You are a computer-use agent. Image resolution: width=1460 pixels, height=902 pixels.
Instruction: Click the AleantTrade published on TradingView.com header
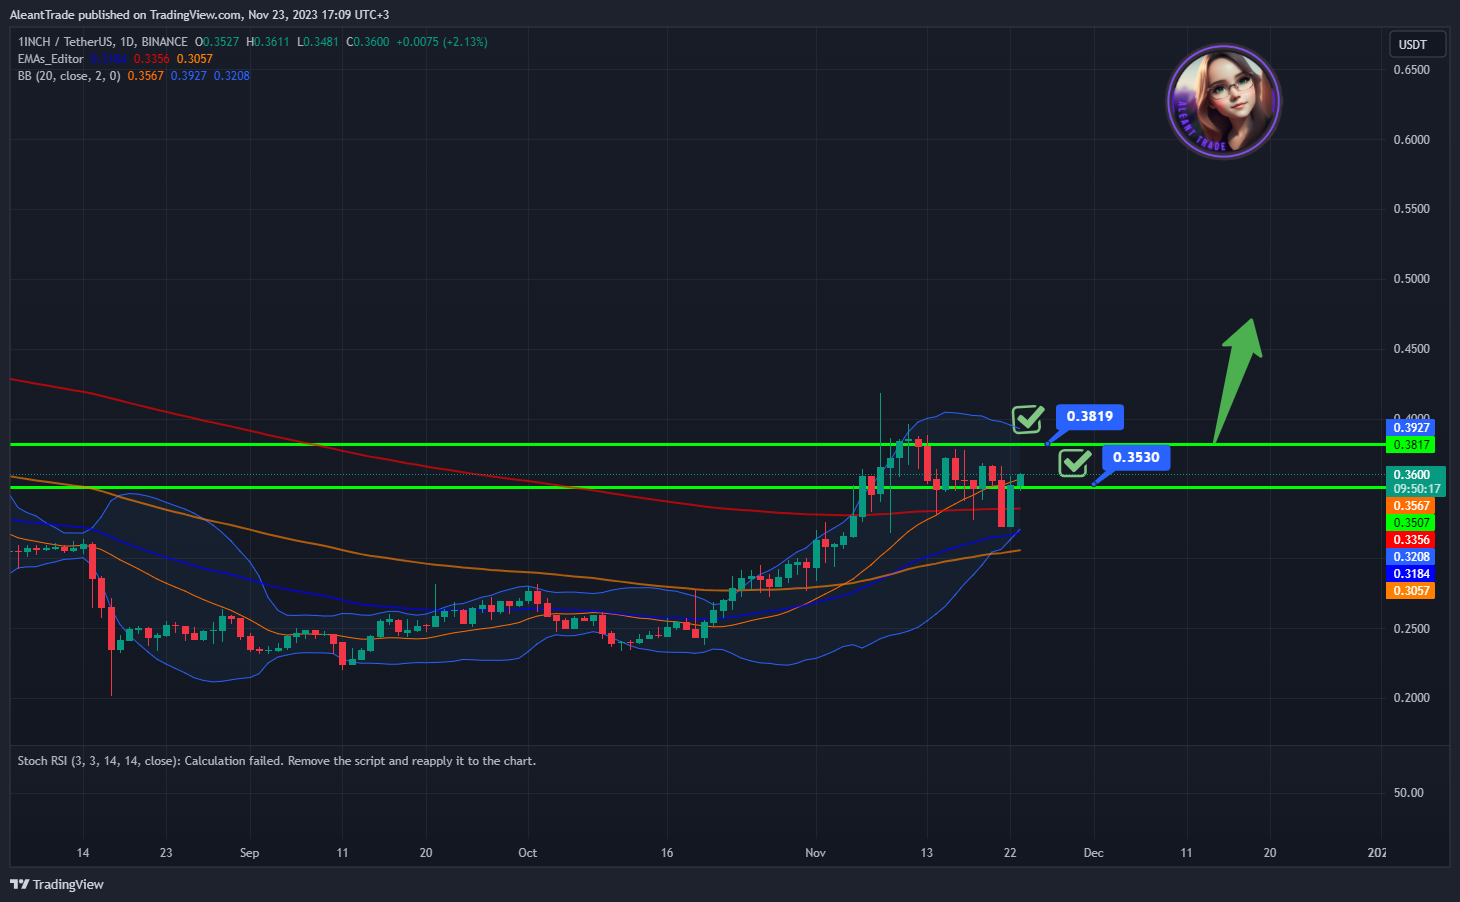(199, 15)
